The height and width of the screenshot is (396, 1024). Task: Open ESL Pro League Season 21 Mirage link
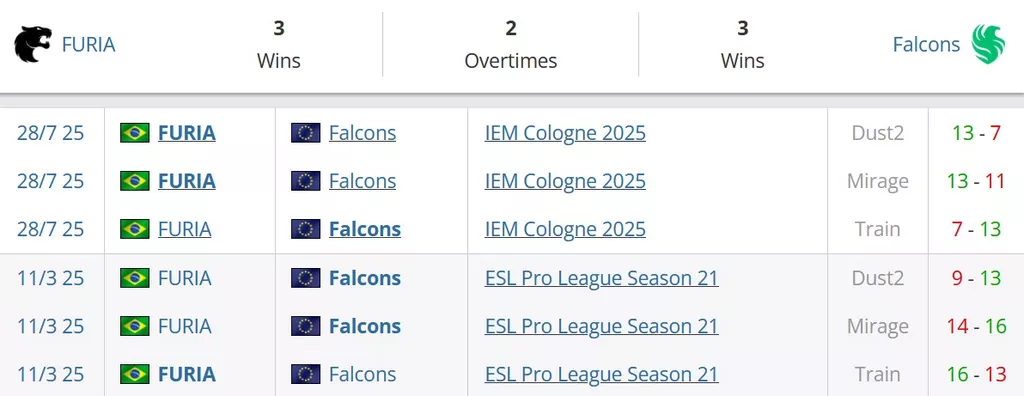601,326
